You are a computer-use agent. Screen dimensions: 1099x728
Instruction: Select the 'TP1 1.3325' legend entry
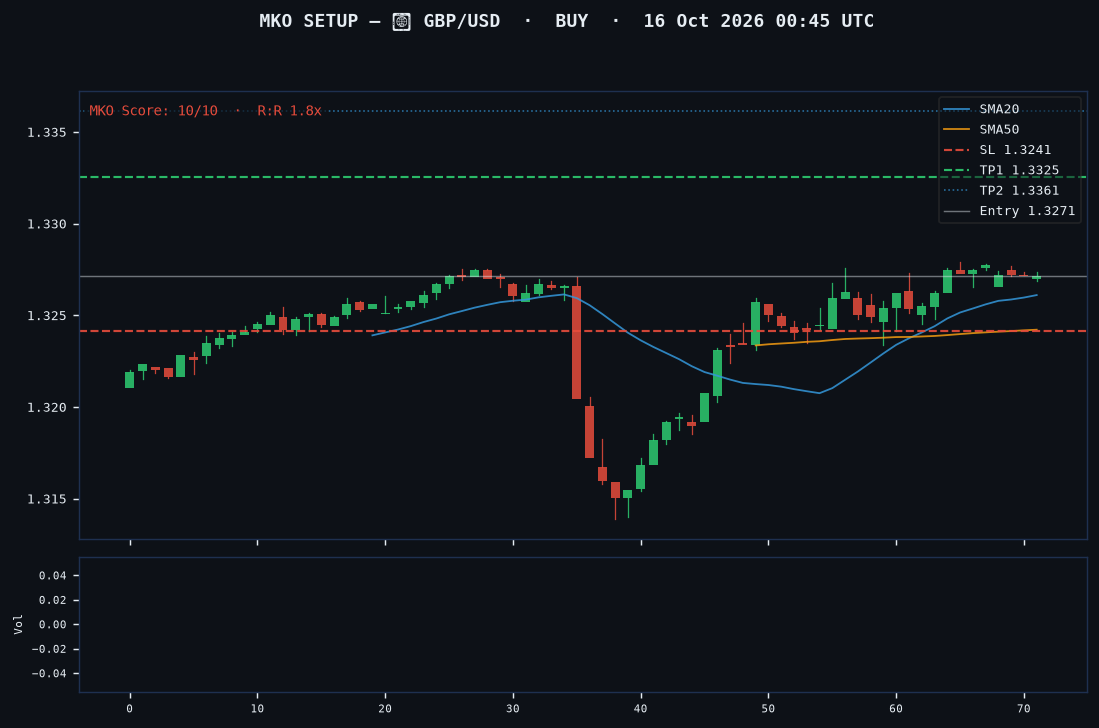(1002, 170)
